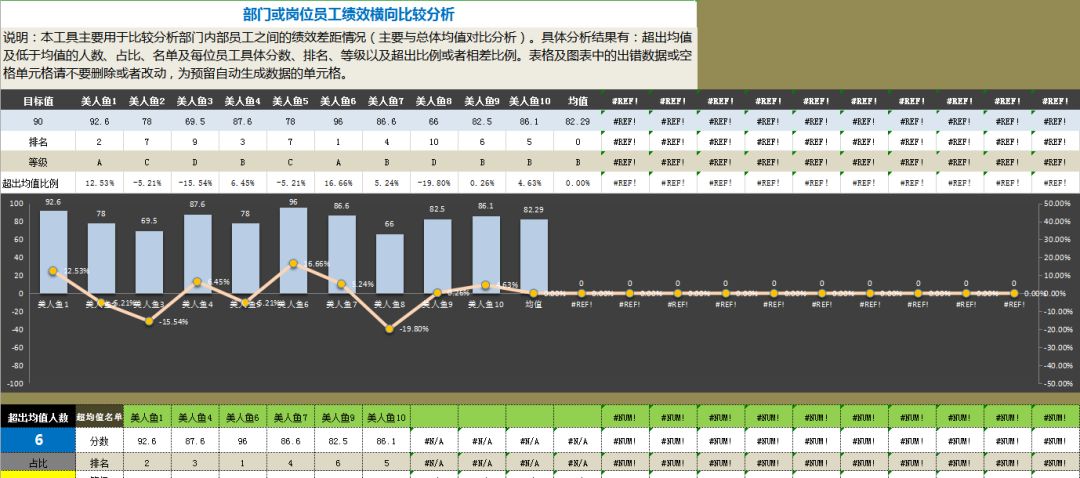Viewport: 1080px width, 478px height.
Task: Click 美人鱼10 in the bottom name list
Action: click(x=386, y=417)
